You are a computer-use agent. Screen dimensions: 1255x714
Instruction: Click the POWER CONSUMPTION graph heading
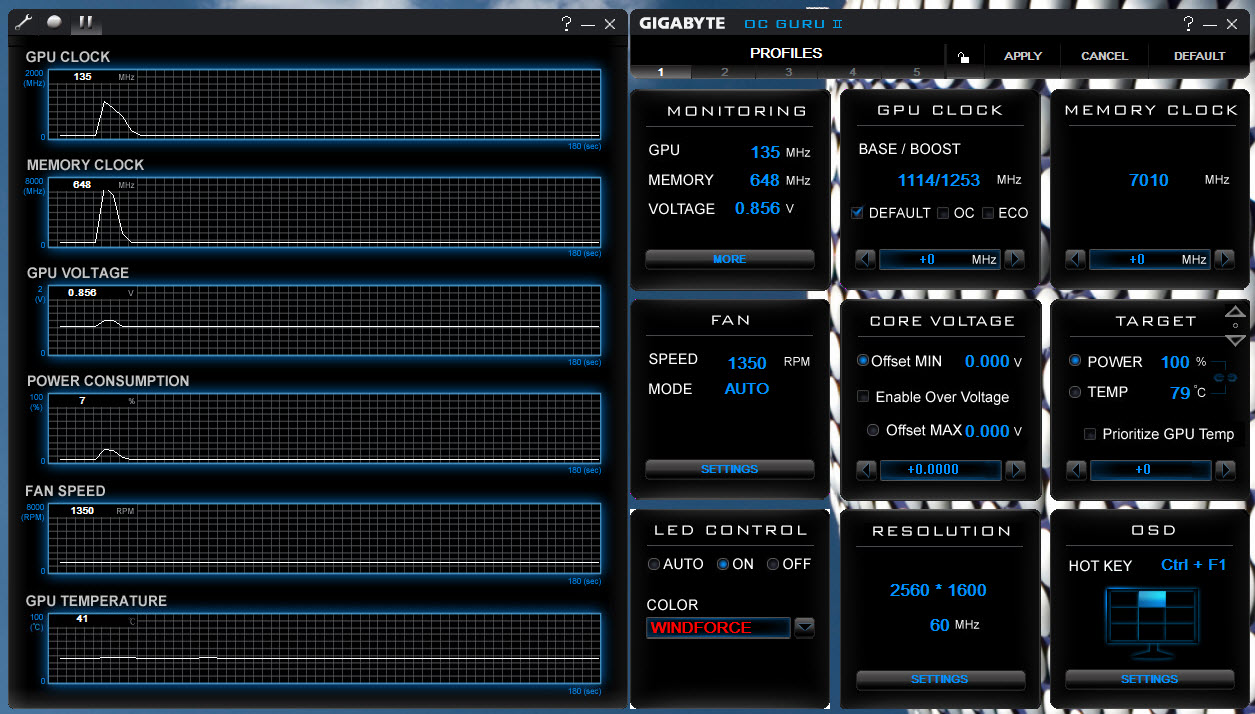click(108, 381)
